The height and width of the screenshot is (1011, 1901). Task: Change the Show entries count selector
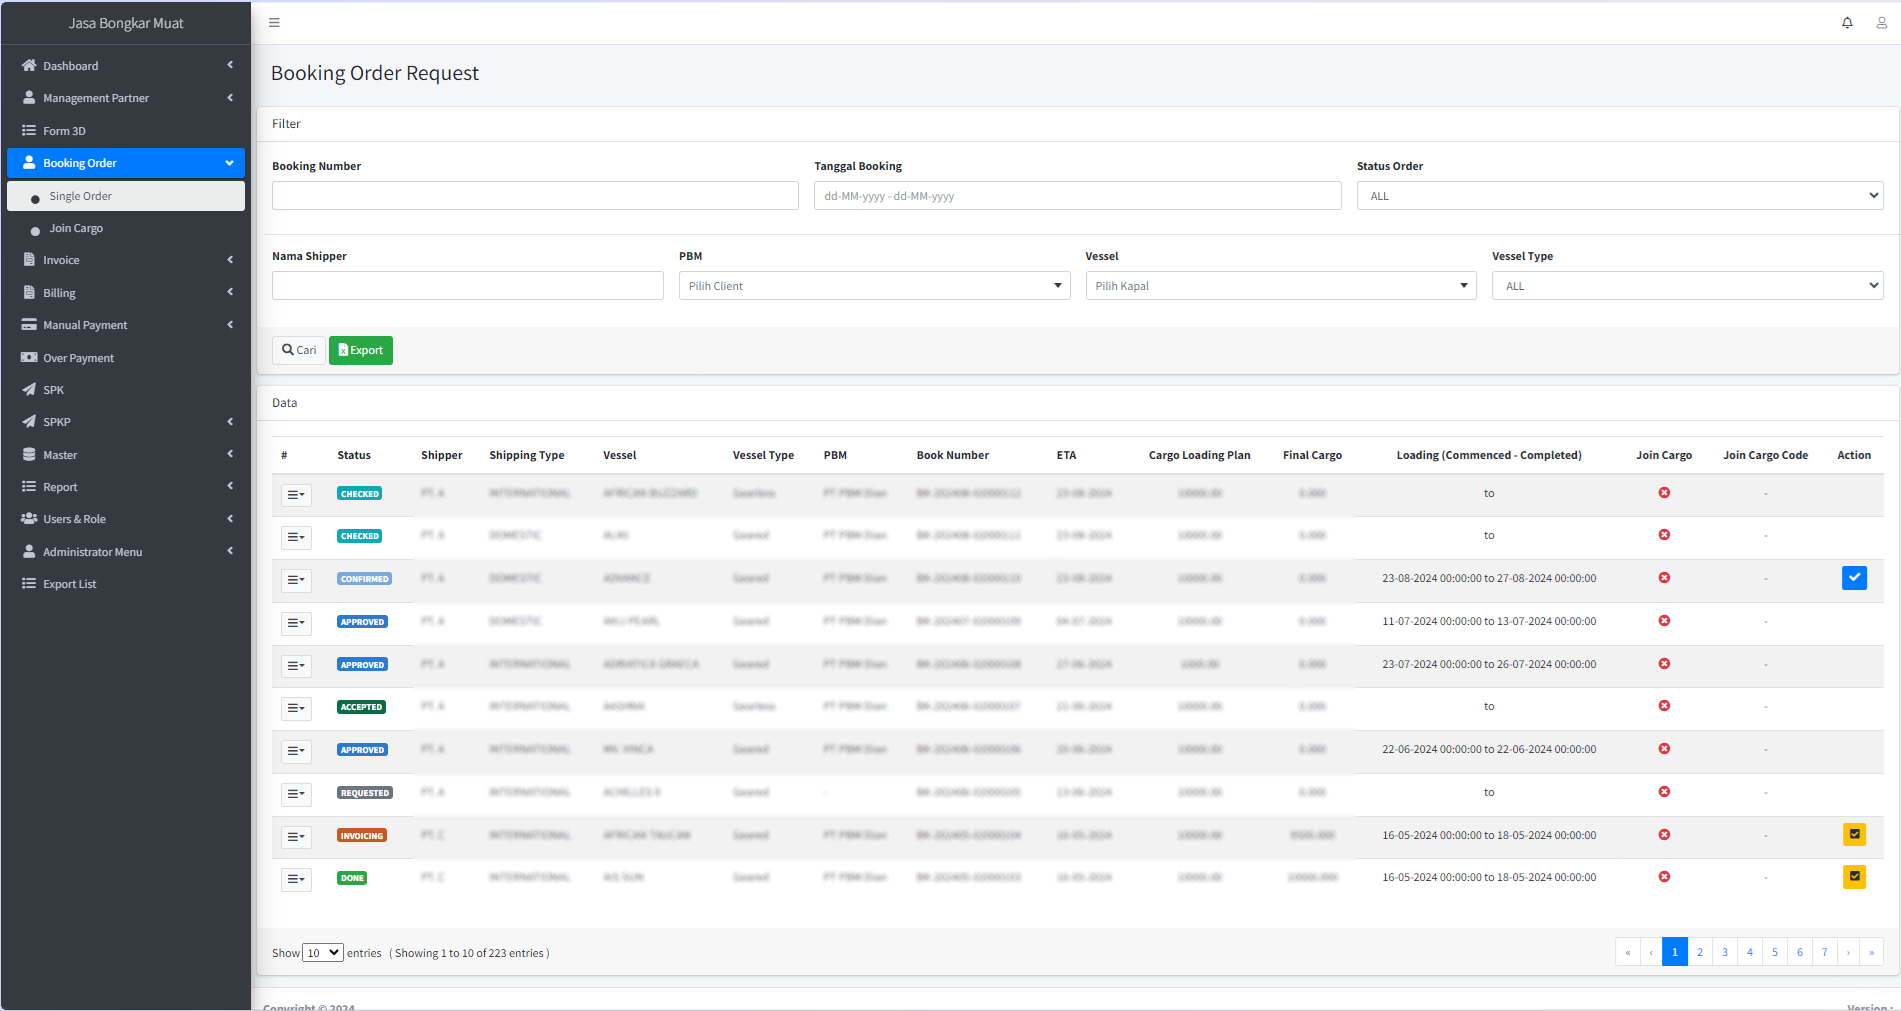[322, 952]
